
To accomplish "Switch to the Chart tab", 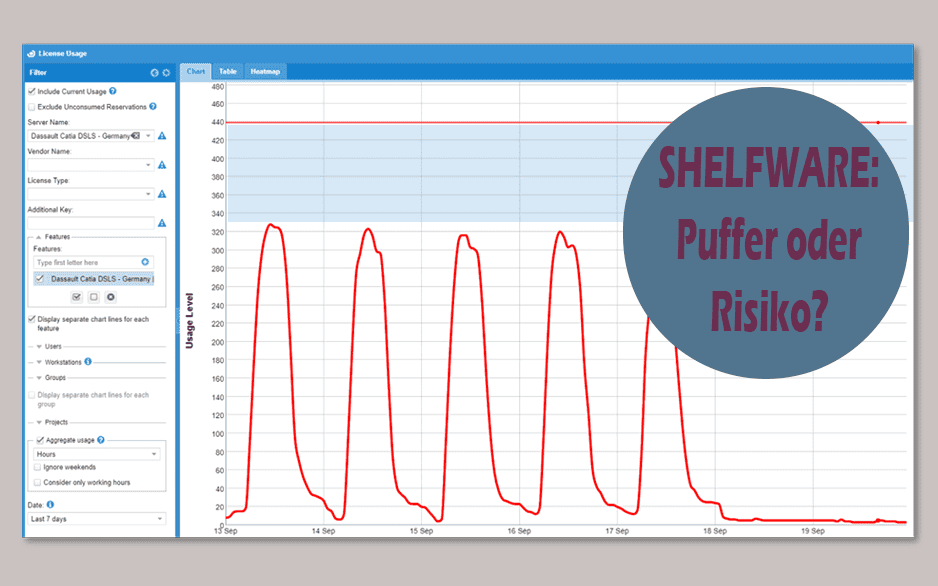I will click(196, 72).
